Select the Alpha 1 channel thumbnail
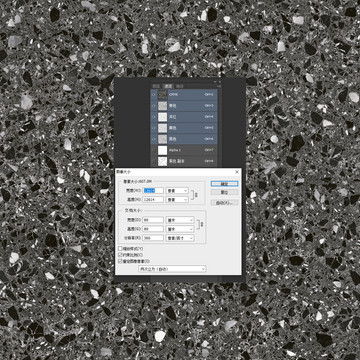 (x=162, y=150)
